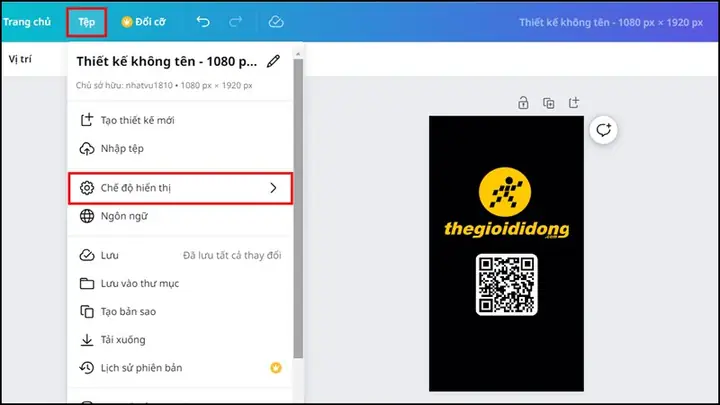This screenshot has height=405, width=720.
Task: Edit design name with pencil icon
Action: pos(274,61)
